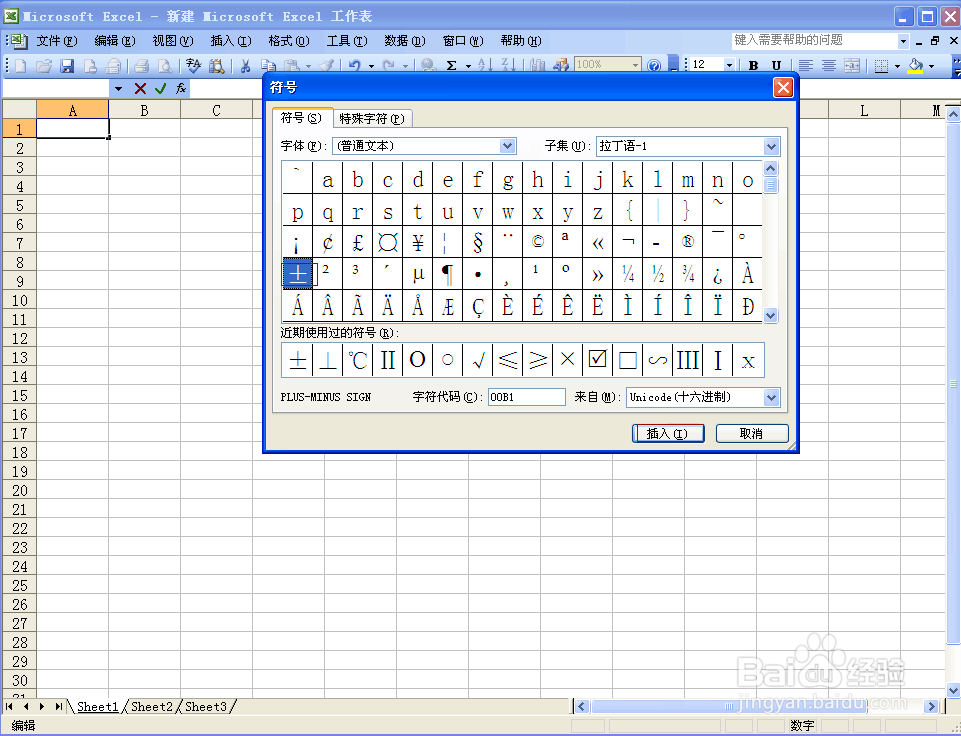
Task: Run the spelling check icon
Action: (194, 66)
